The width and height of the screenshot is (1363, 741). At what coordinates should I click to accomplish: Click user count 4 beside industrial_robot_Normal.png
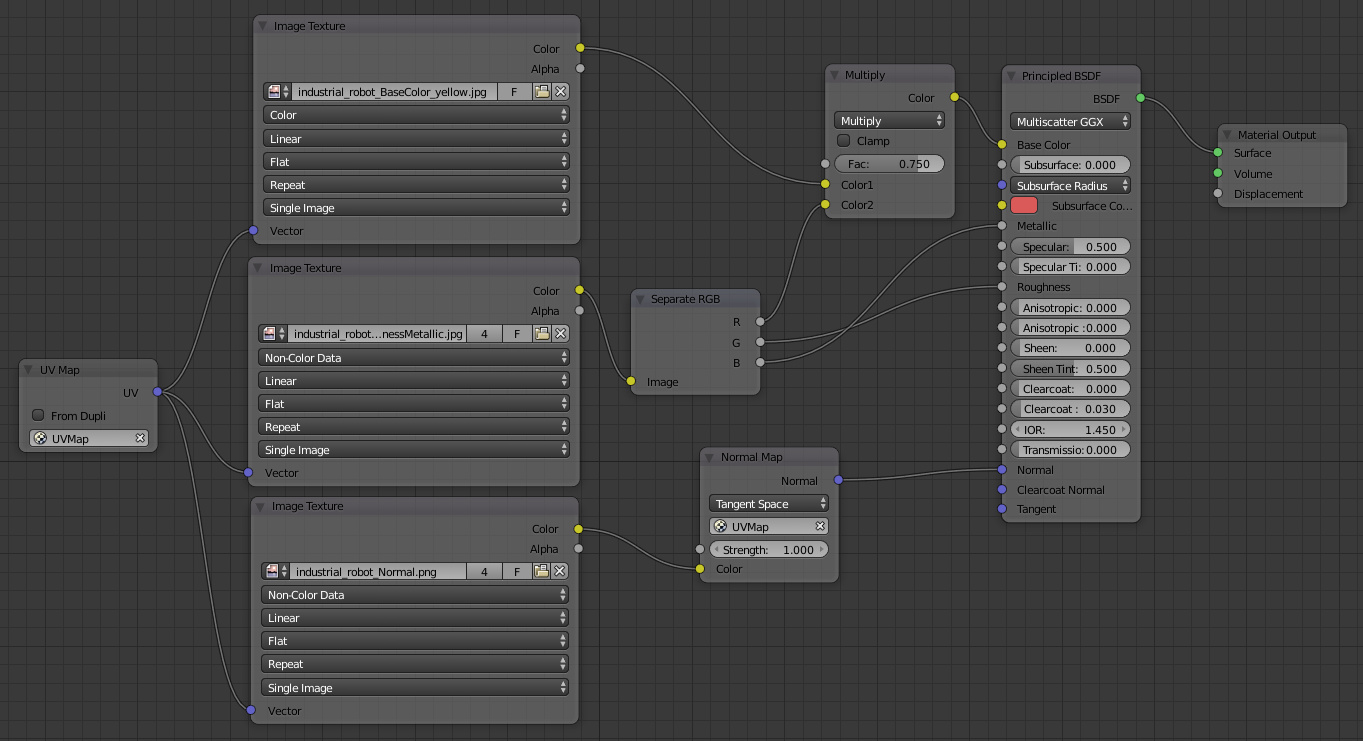pos(485,572)
